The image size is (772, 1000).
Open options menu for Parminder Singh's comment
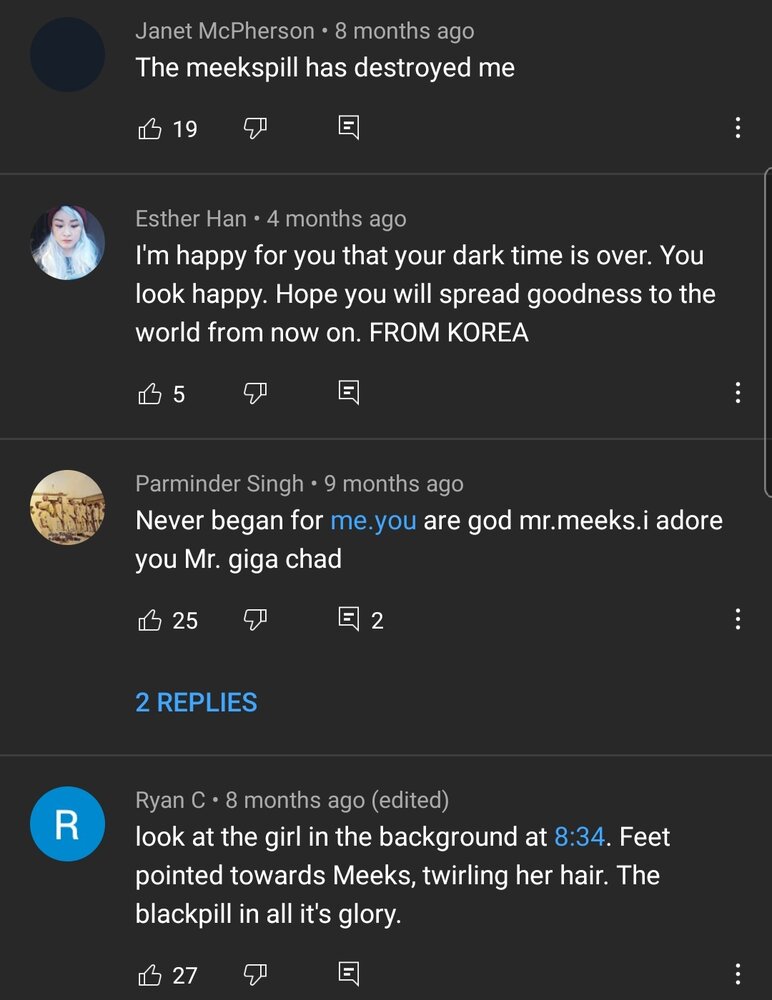(738, 619)
